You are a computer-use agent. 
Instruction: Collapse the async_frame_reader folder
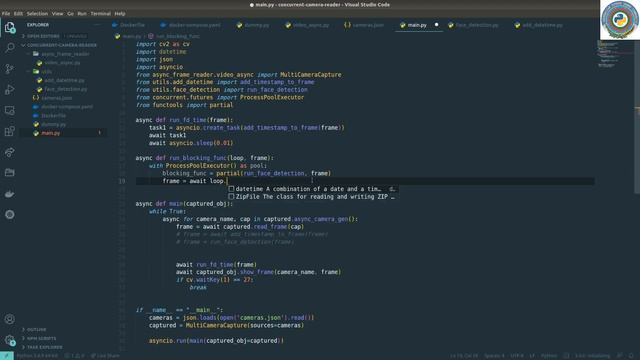[x=29, y=54]
